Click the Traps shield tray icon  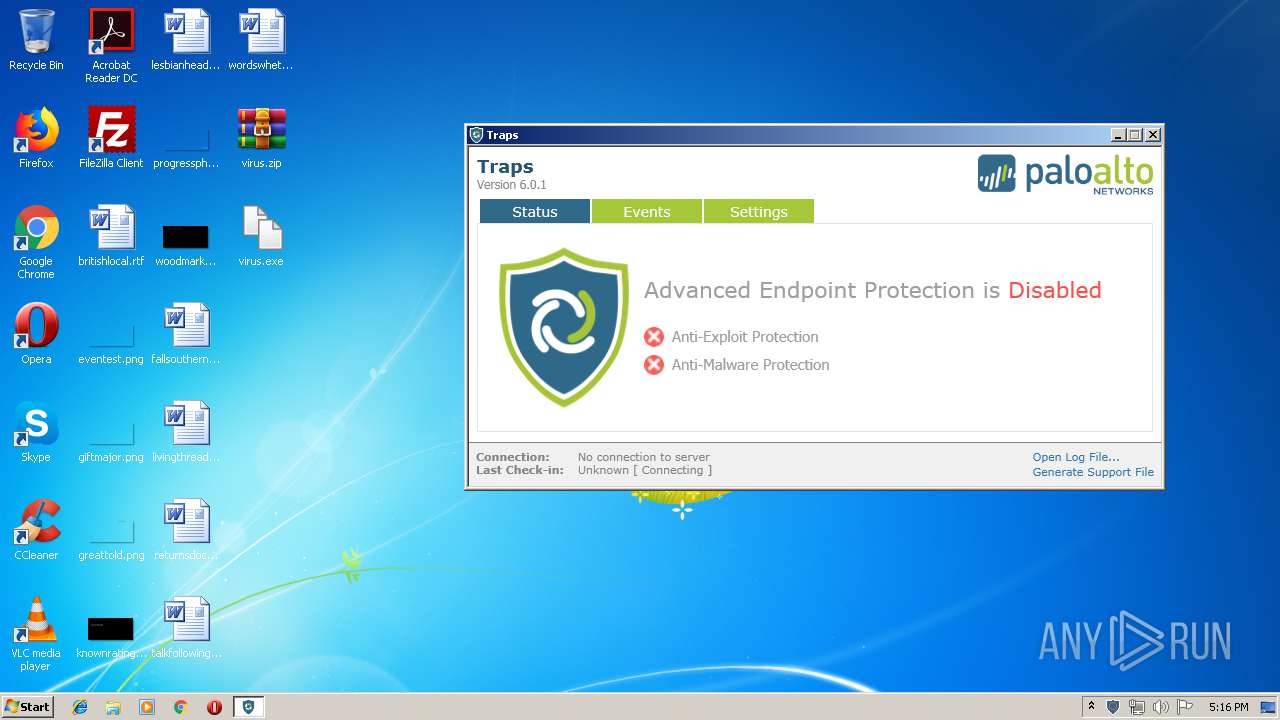(1113, 707)
